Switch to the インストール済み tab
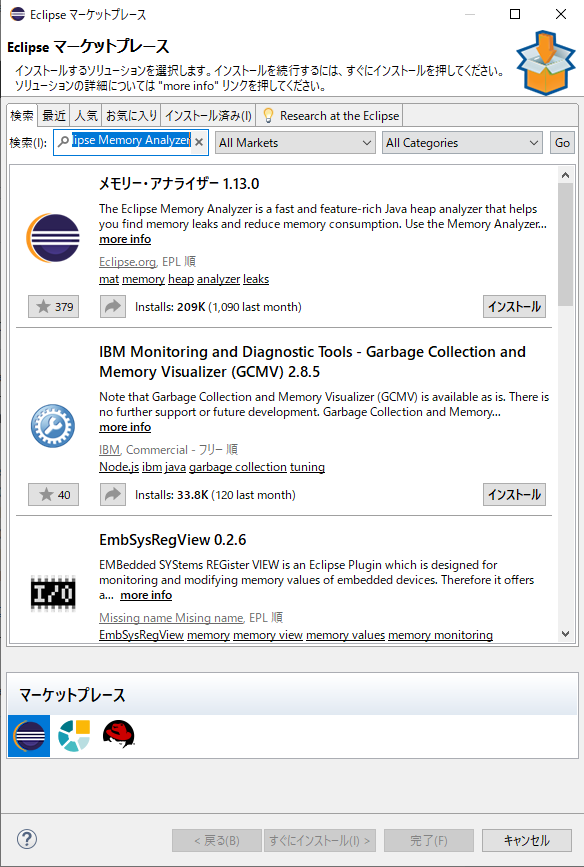 click(x=207, y=115)
